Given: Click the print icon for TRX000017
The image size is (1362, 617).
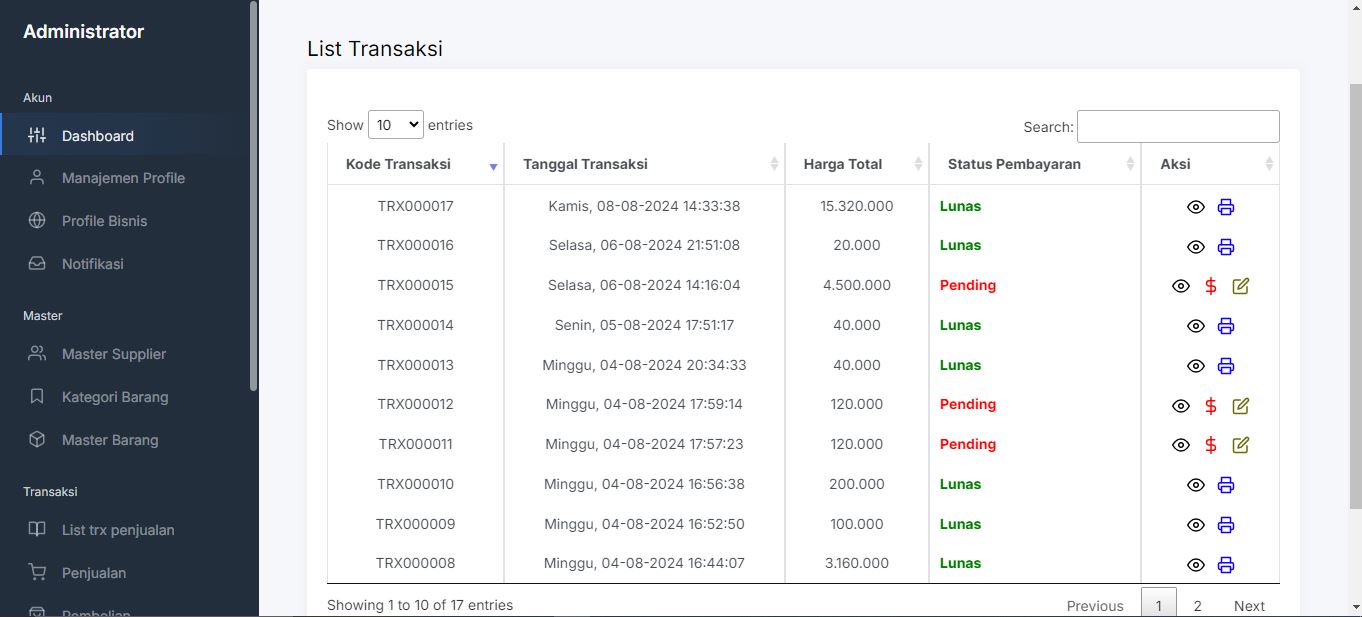Looking at the screenshot, I should (1226, 207).
